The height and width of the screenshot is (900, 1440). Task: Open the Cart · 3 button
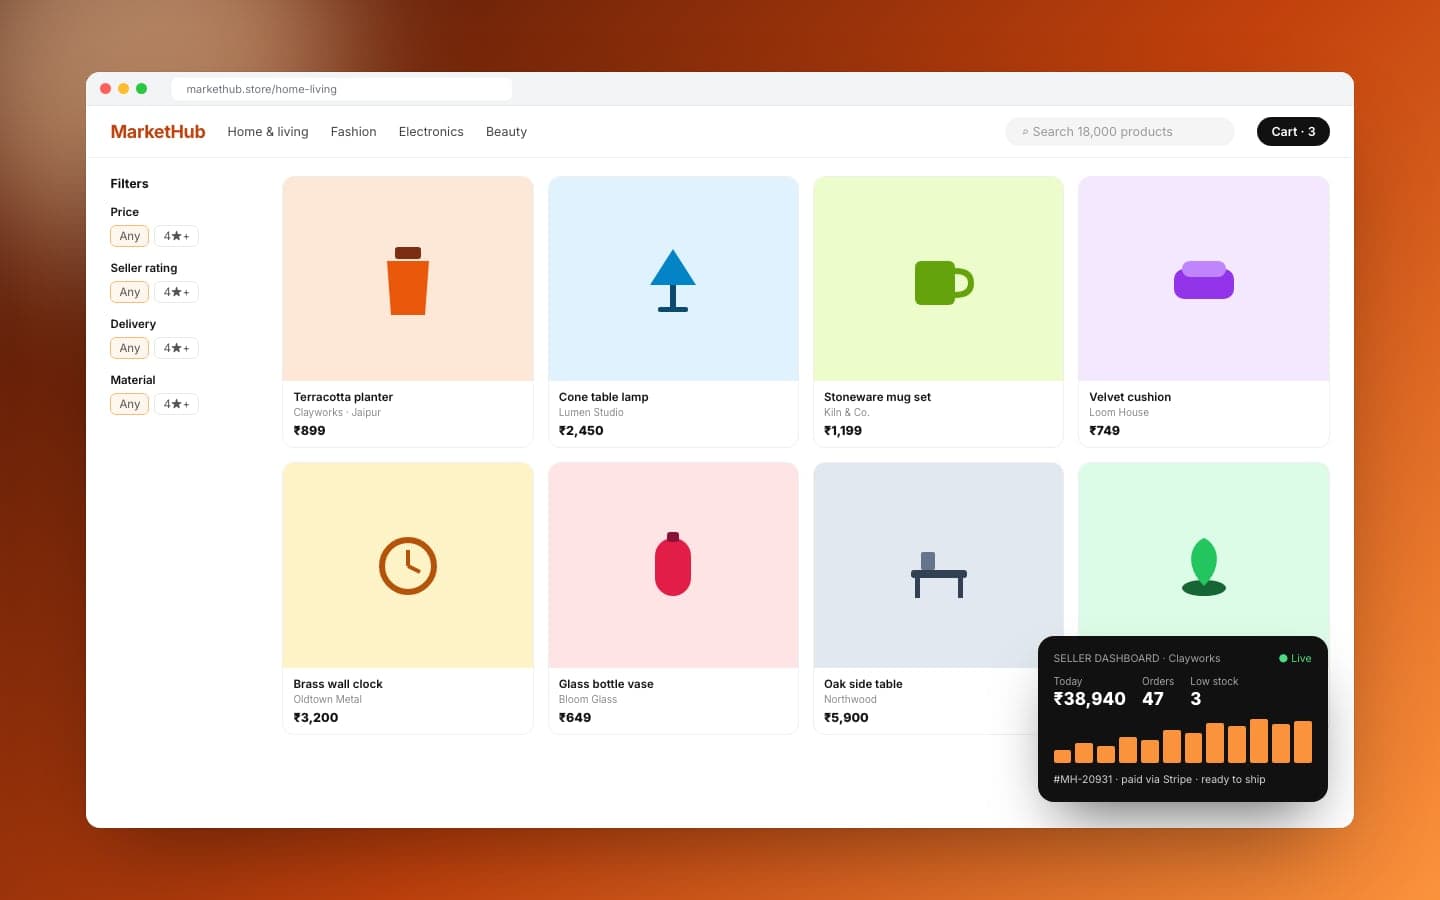tap(1293, 132)
